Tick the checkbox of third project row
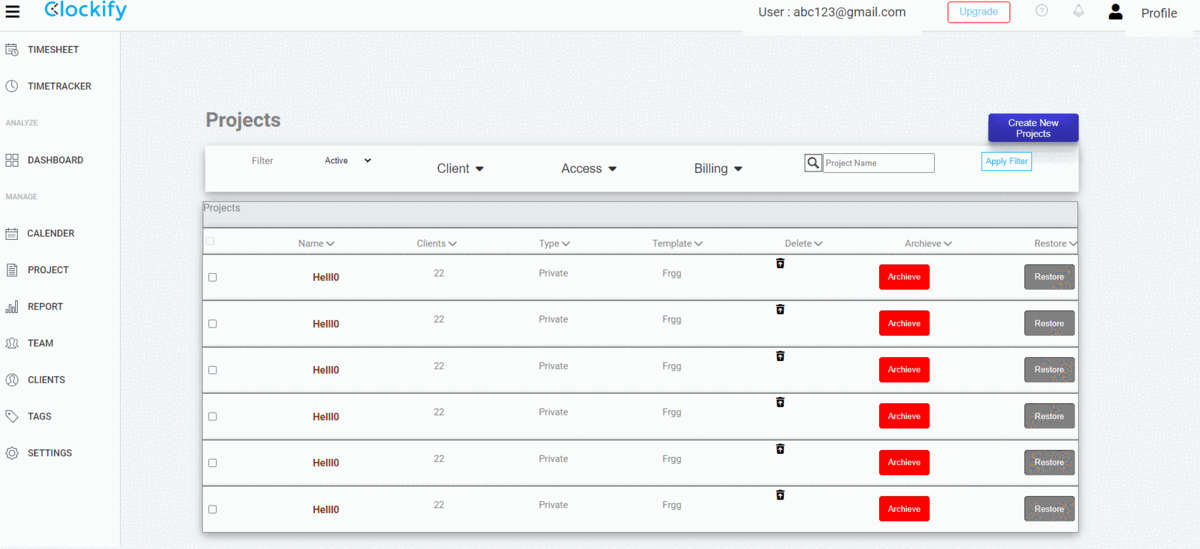This screenshot has height=549, width=1200. 212,370
